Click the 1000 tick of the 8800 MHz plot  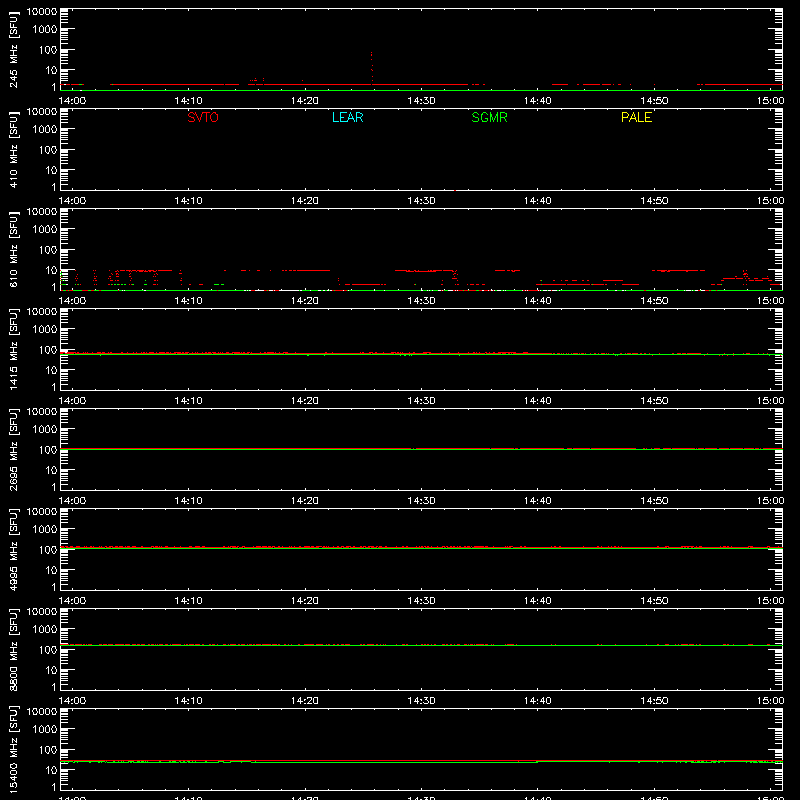[x=45, y=630]
